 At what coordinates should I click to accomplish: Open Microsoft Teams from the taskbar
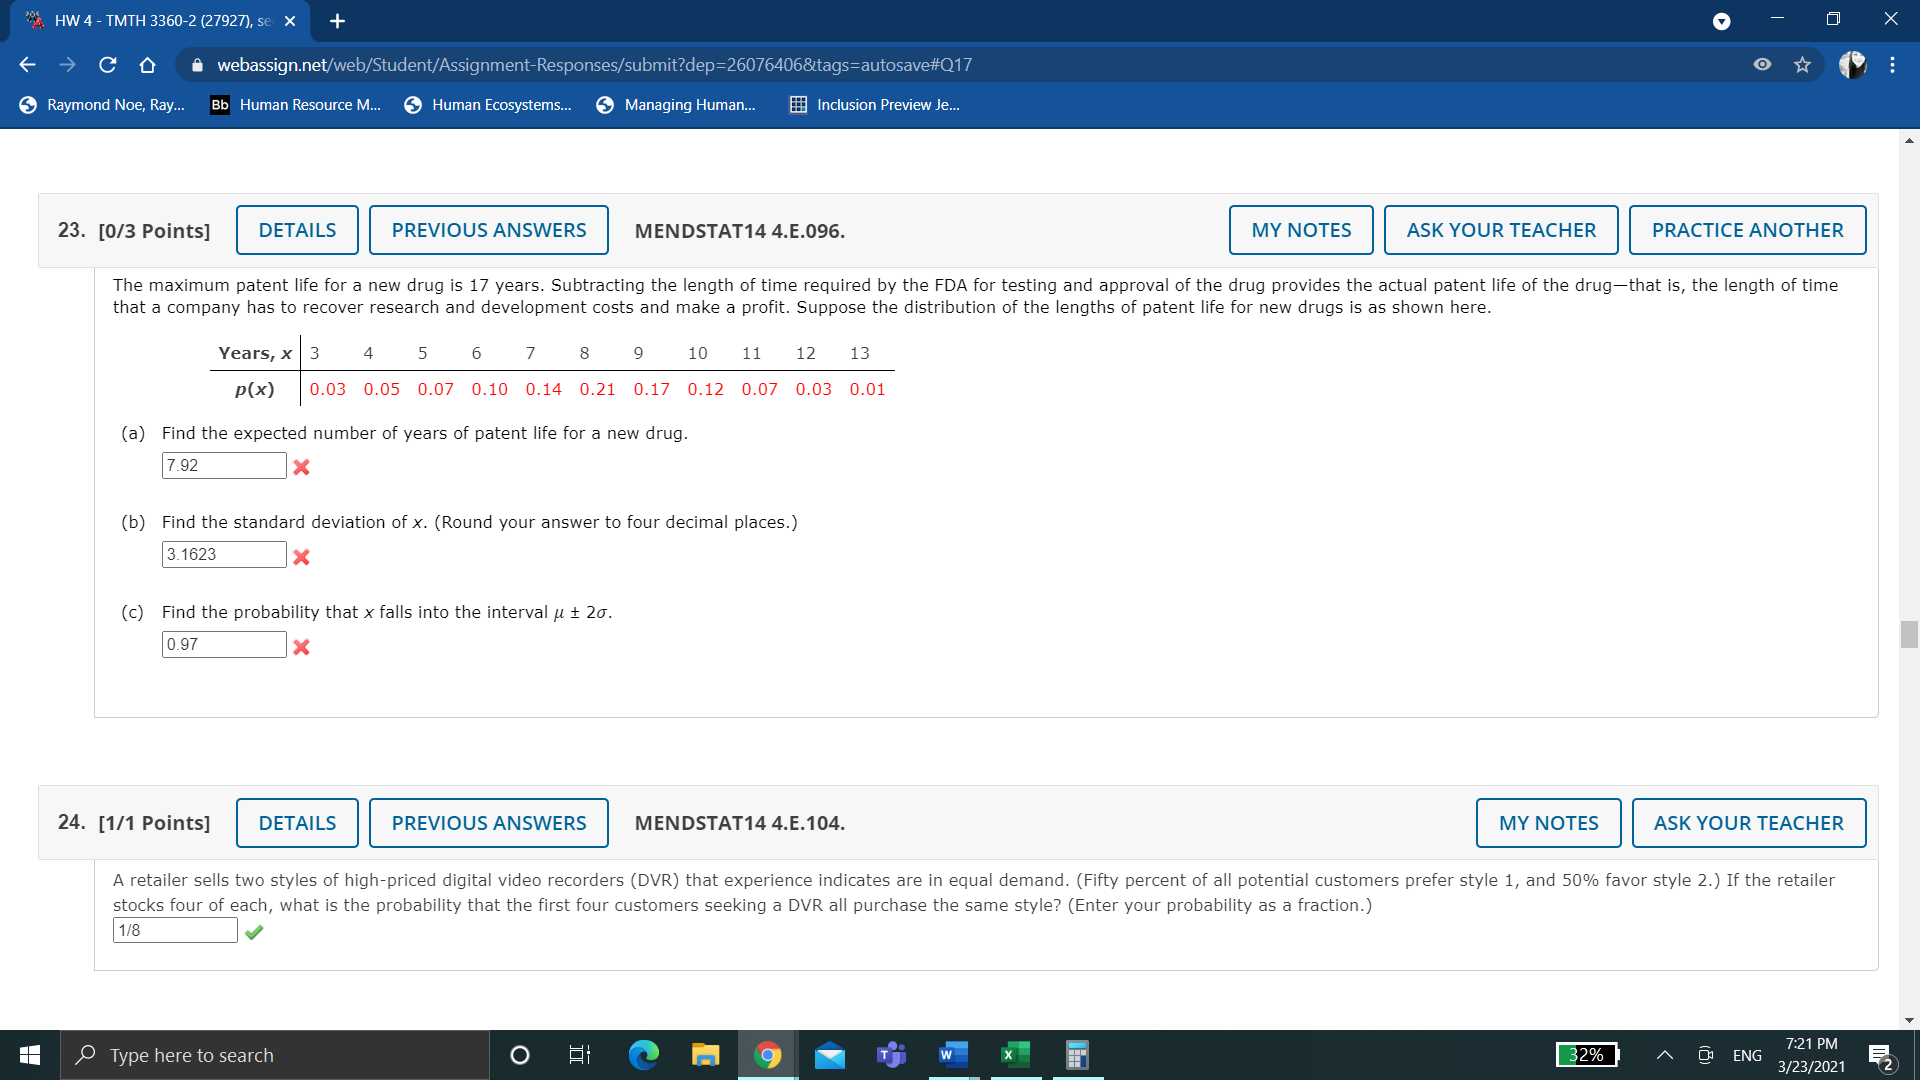890,1054
